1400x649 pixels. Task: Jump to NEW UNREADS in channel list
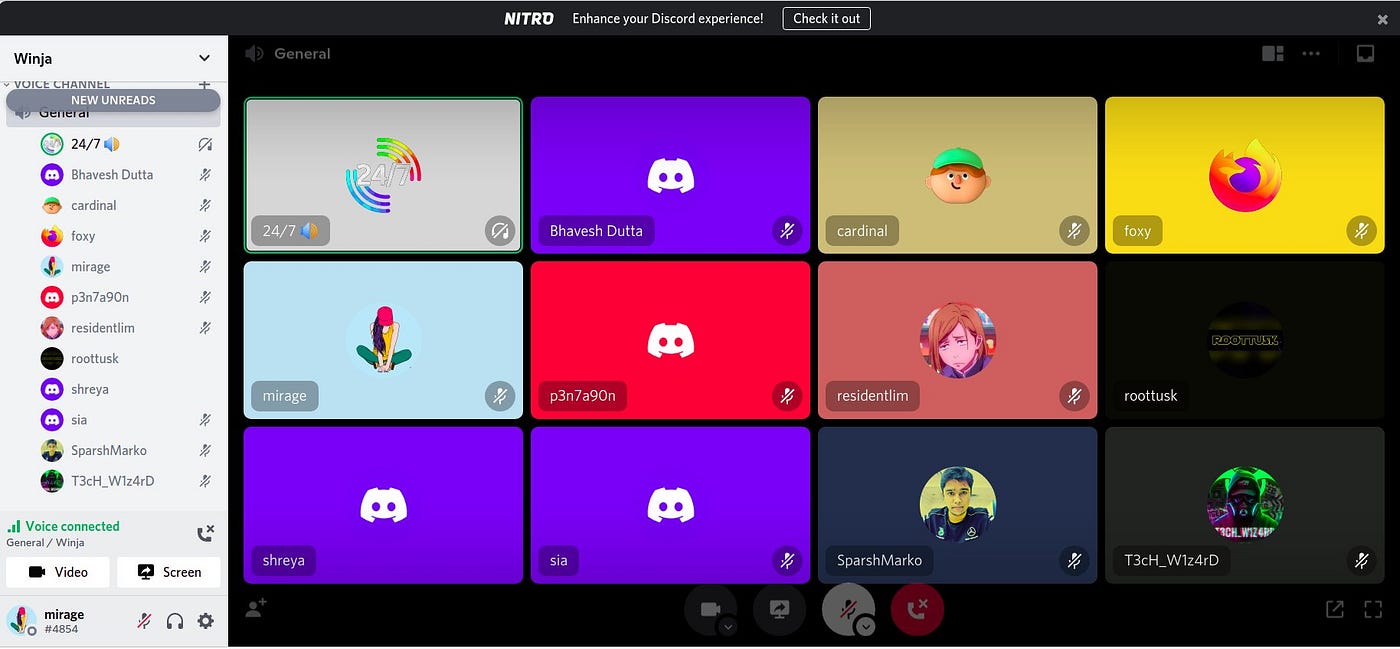coord(113,100)
